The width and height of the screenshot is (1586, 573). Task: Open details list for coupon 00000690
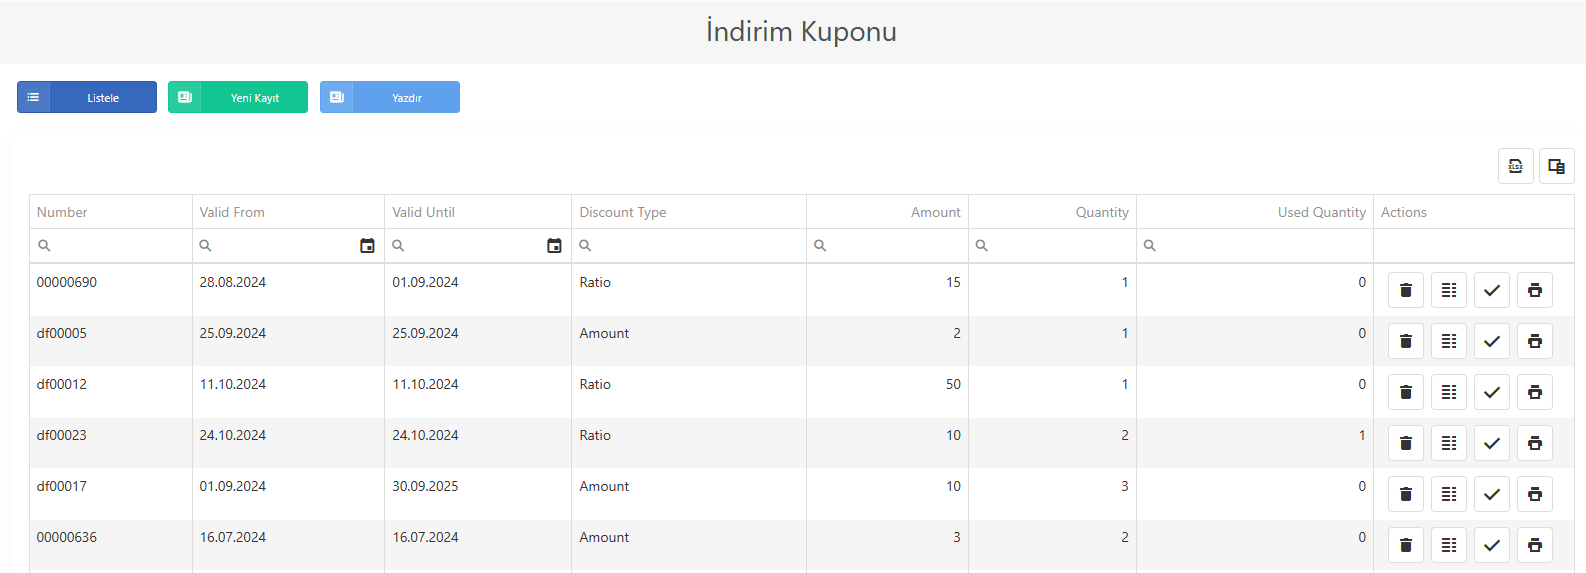point(1449,290)
